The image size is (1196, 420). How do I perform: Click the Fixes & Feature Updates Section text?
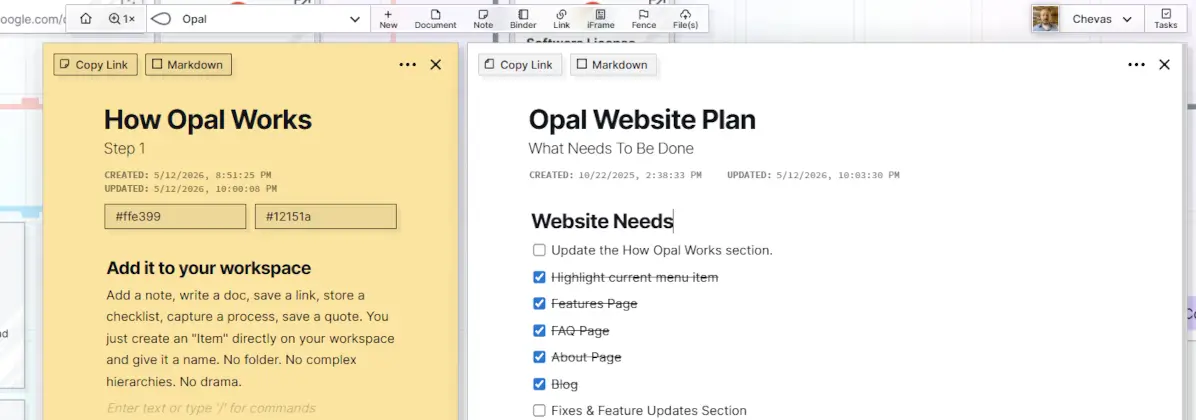point(648,410)
